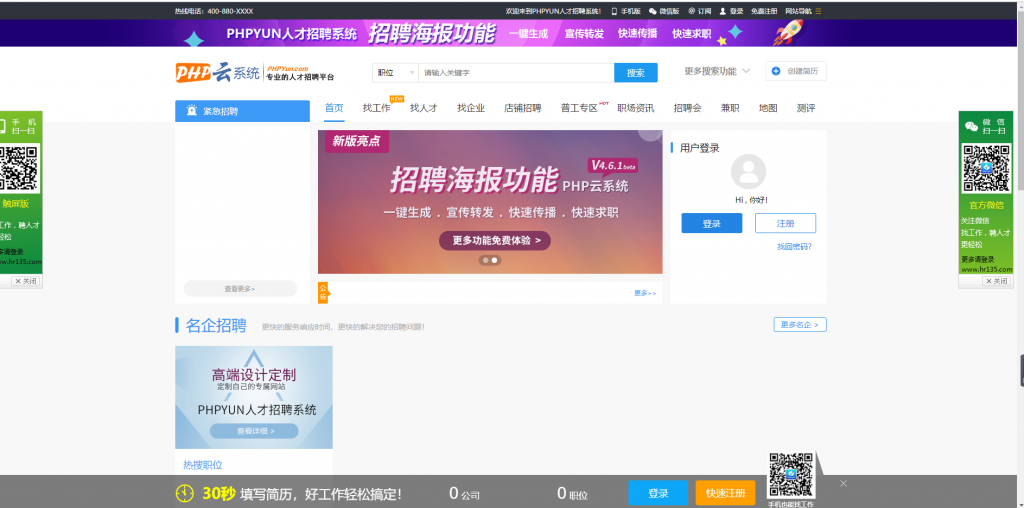This screenshot has height=508, width=1024.
Task: Close the bottom promotion bar
Action: 843,483
